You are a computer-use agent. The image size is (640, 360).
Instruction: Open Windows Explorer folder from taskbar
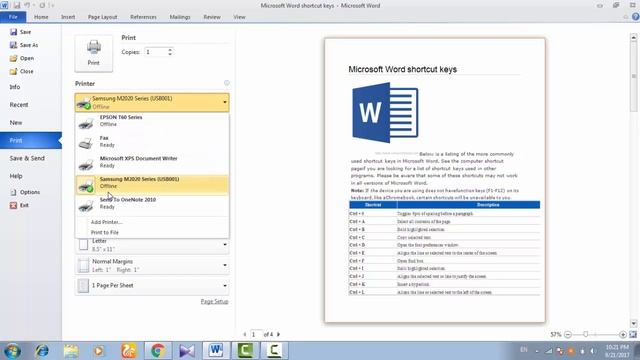coord(71,351)
